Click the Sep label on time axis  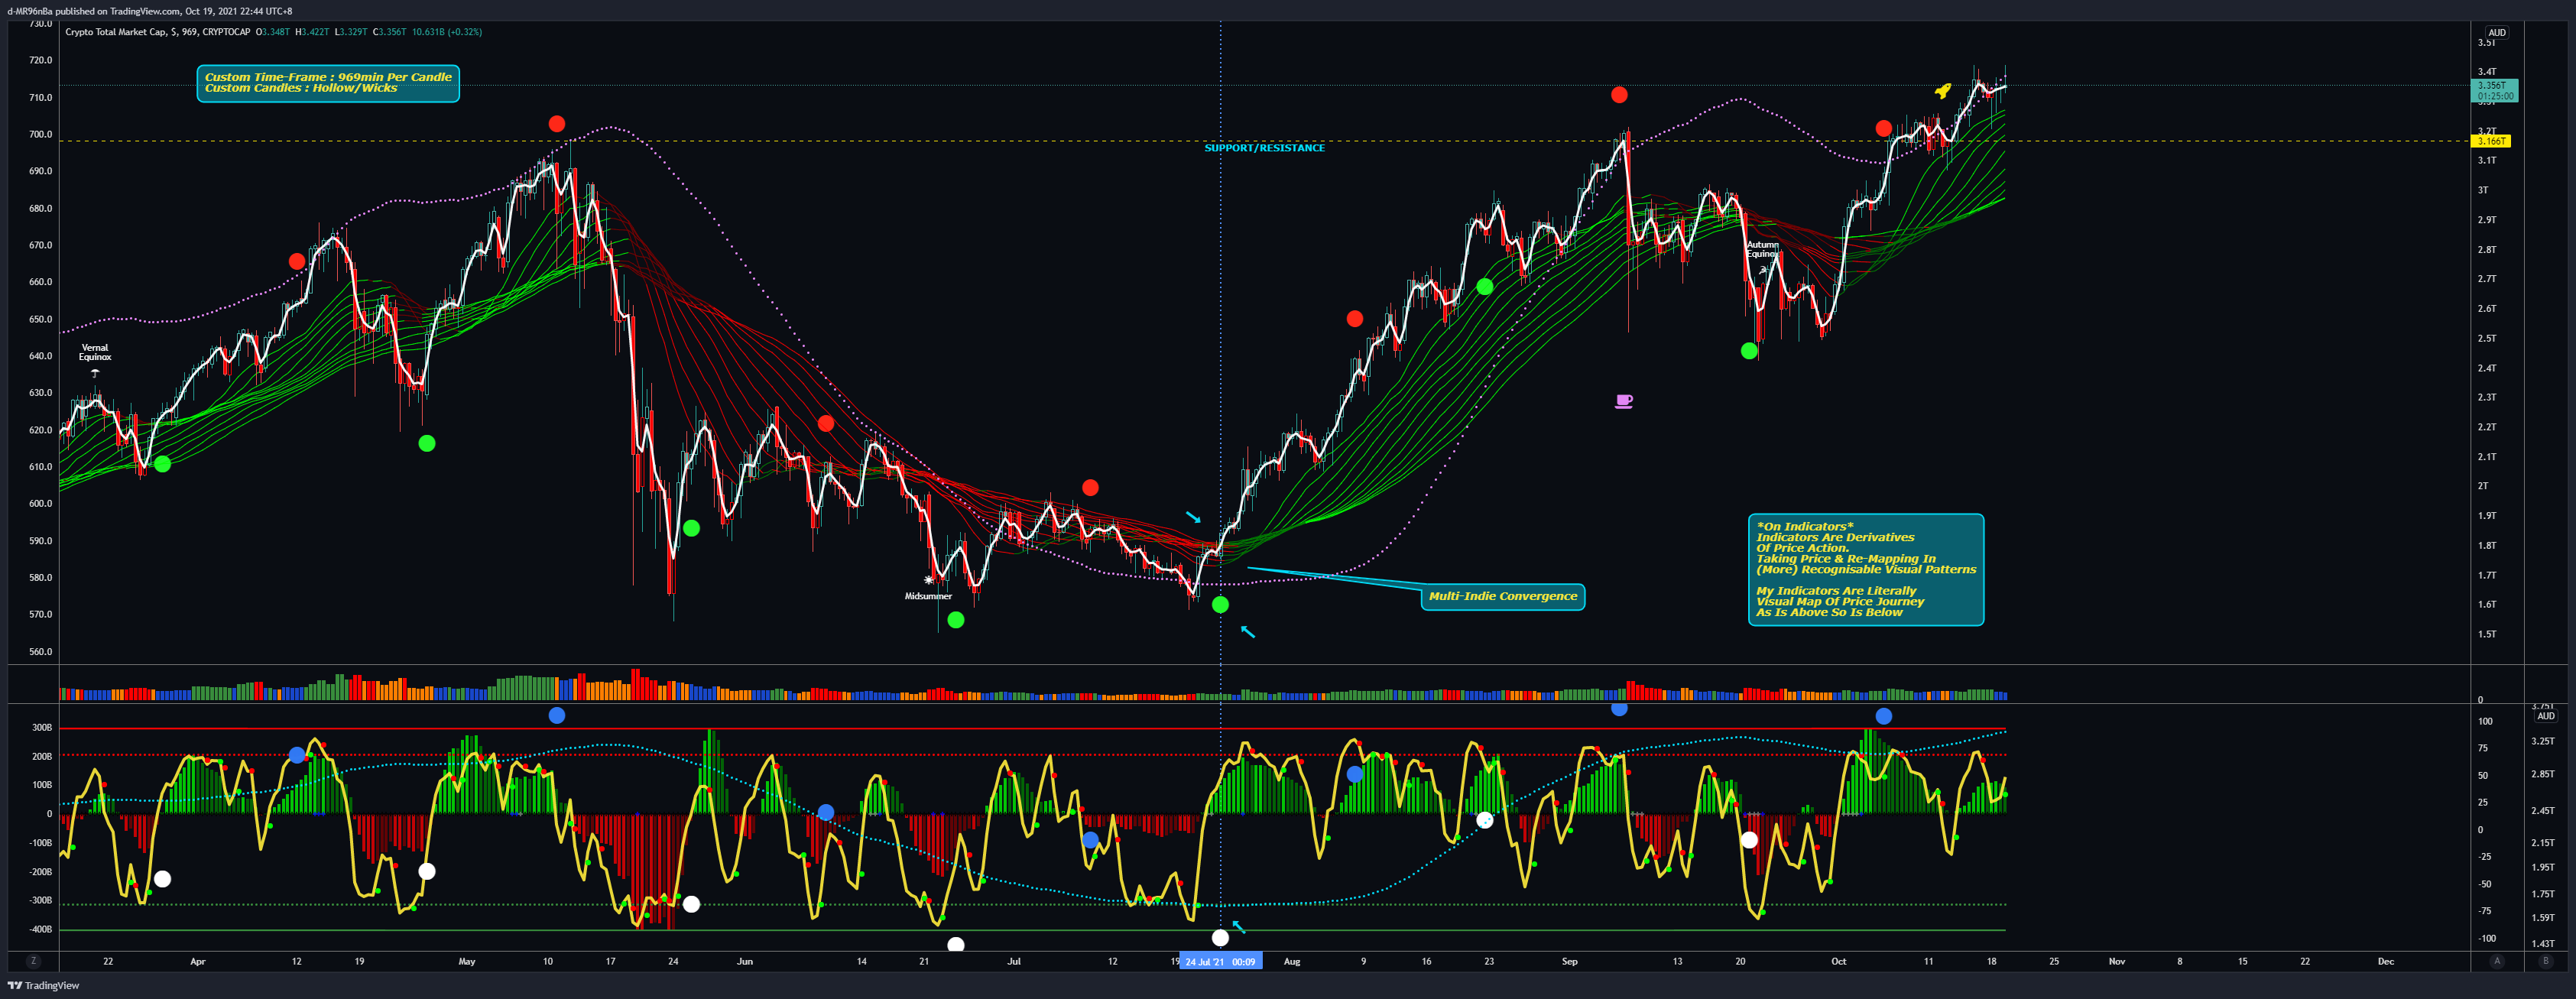[x=1569, y=961]
